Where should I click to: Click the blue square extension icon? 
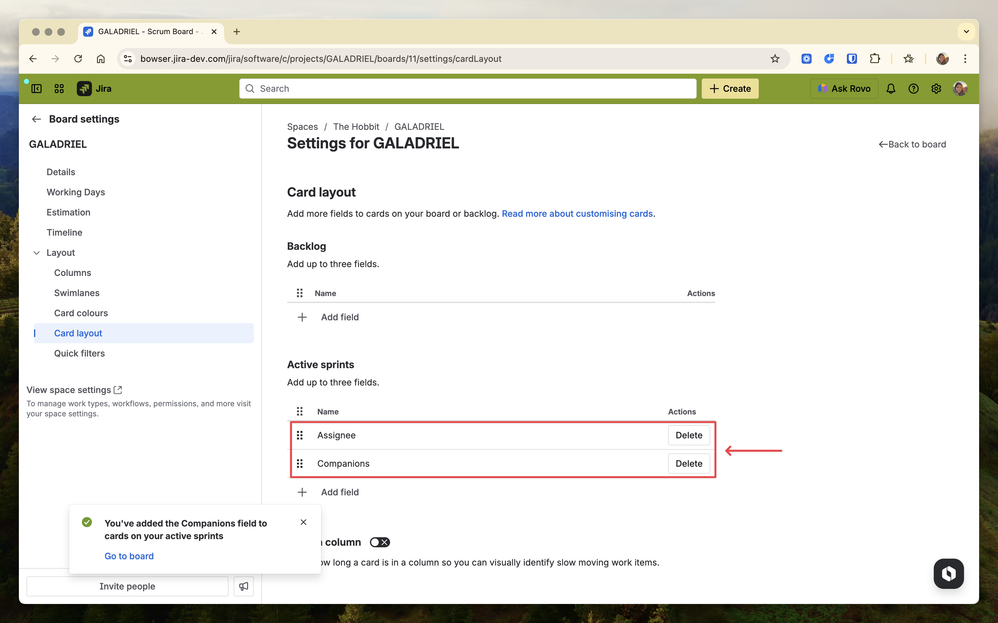click(x=806, y=59)
